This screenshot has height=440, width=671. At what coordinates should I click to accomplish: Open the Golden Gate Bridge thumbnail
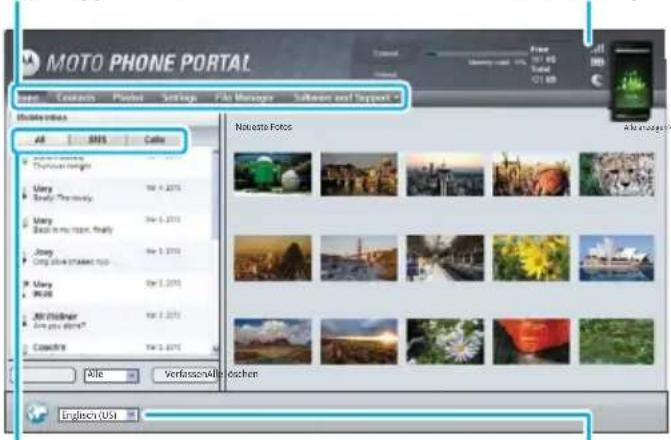[359, 258]
